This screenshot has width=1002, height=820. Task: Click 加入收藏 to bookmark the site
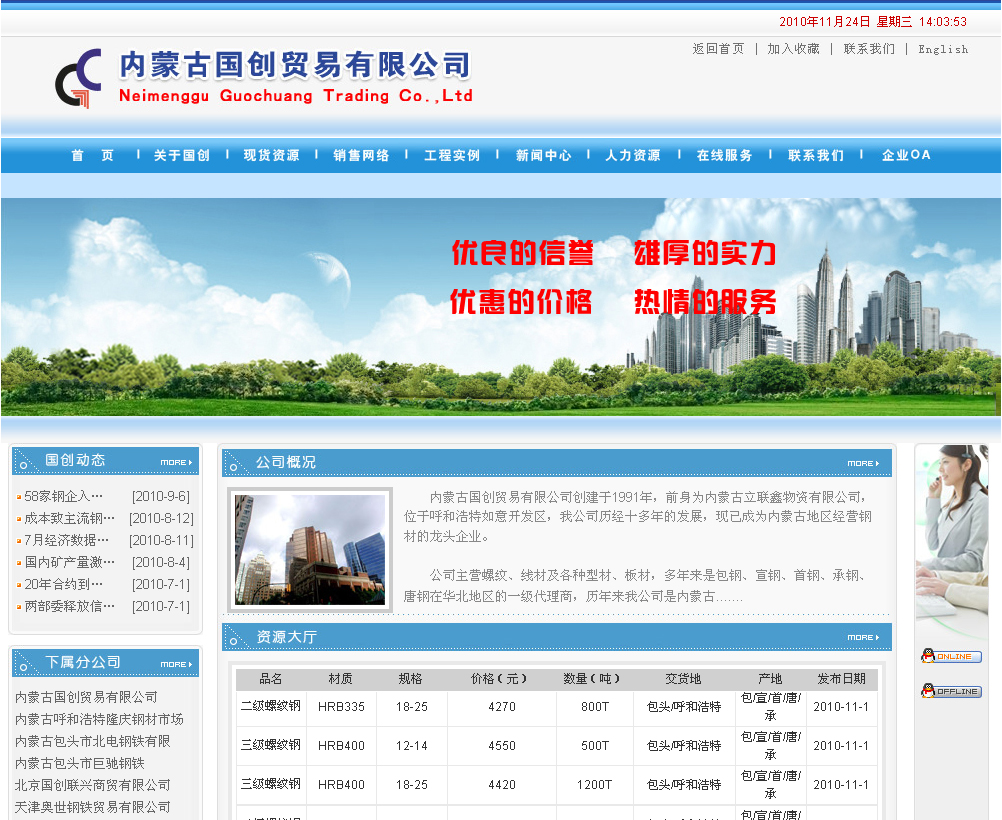pyautogui.click(x=793, y=49)
